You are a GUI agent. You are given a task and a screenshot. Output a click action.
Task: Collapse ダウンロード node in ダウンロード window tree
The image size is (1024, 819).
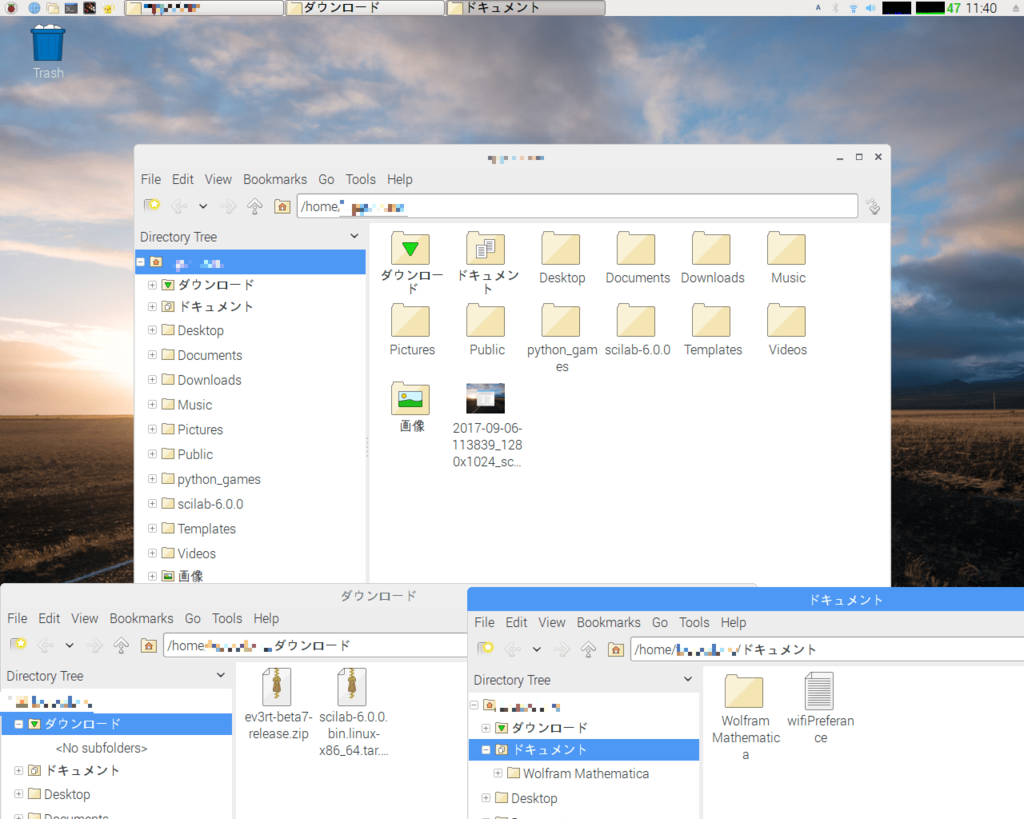[19, 724]
